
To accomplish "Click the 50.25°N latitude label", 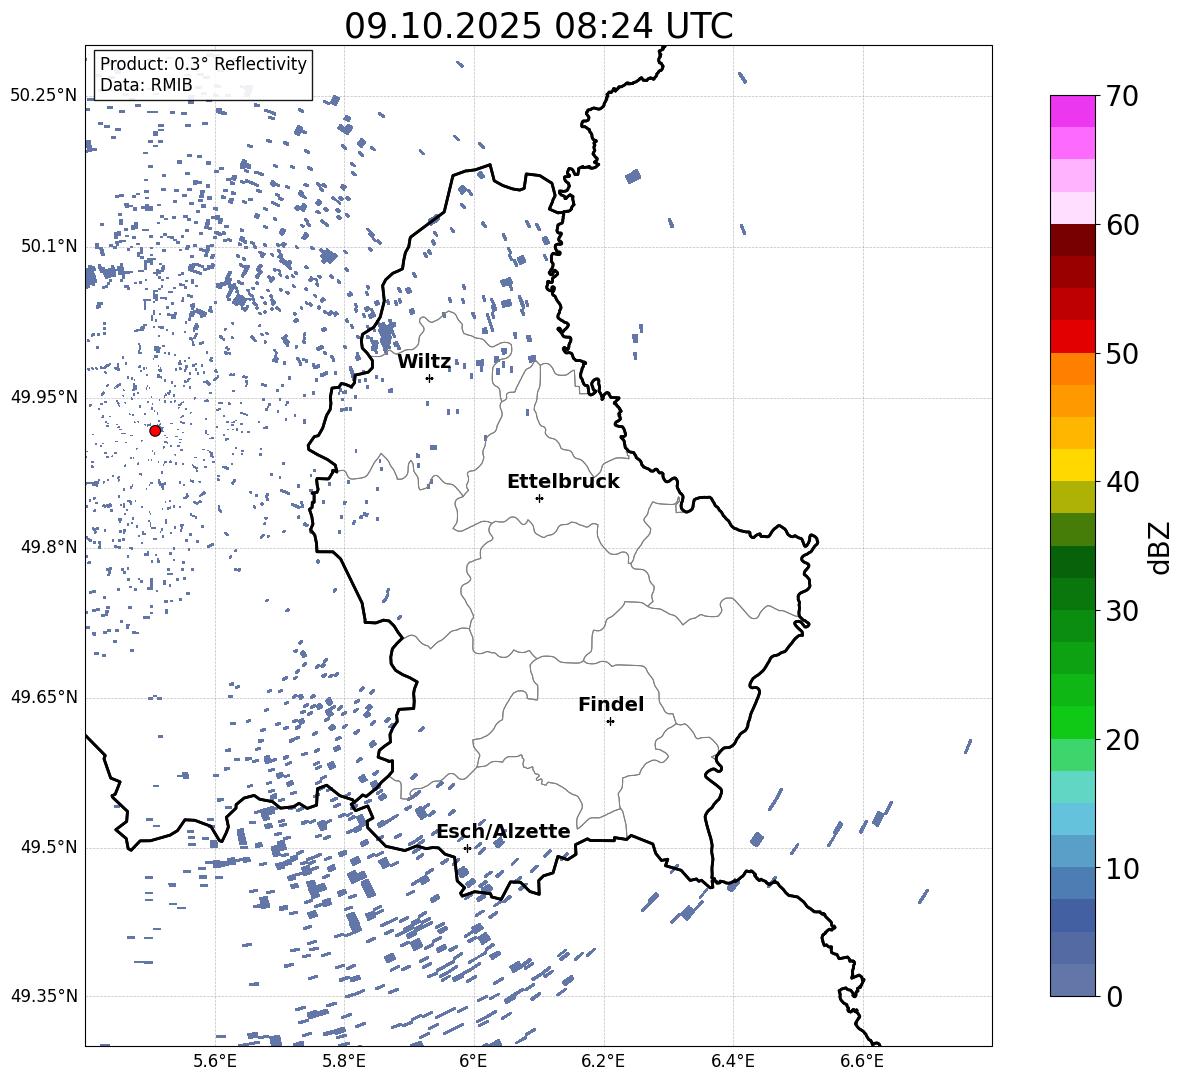I will [x=45, y=96].
